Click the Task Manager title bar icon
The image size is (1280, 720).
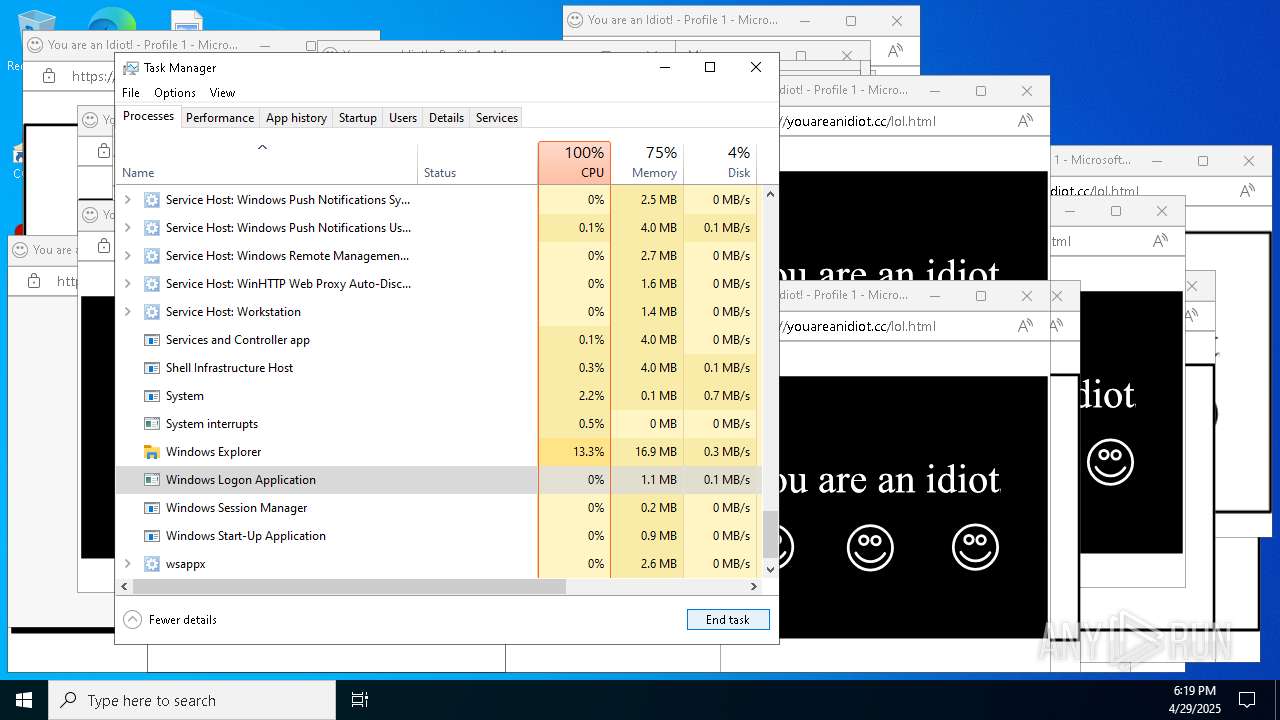point(131,68)
